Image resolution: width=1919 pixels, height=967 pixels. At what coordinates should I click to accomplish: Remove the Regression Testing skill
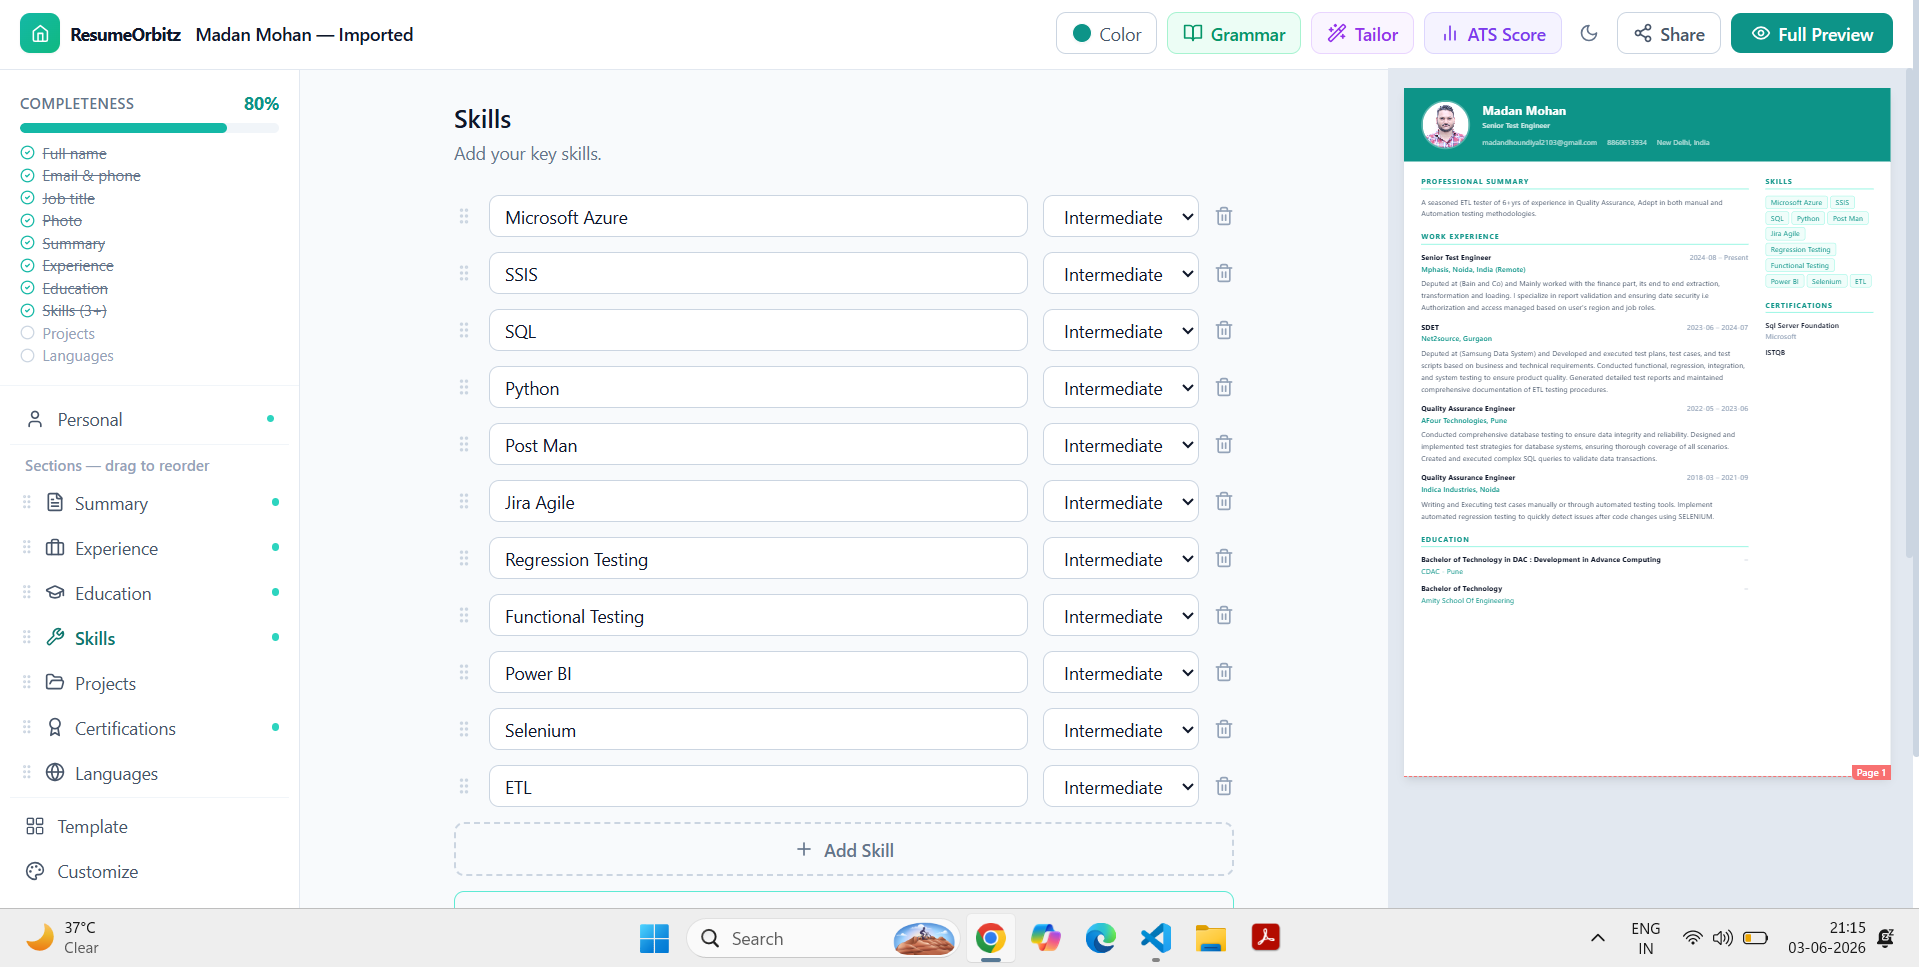coord(1223,558)
